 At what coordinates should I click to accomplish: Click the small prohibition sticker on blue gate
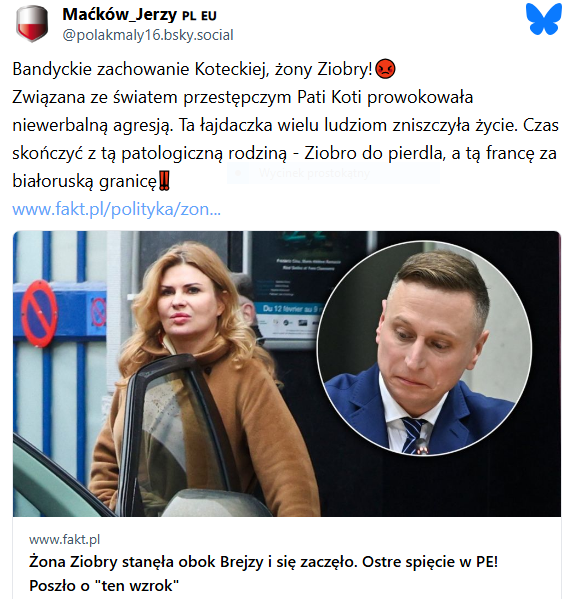click(98, 312)
